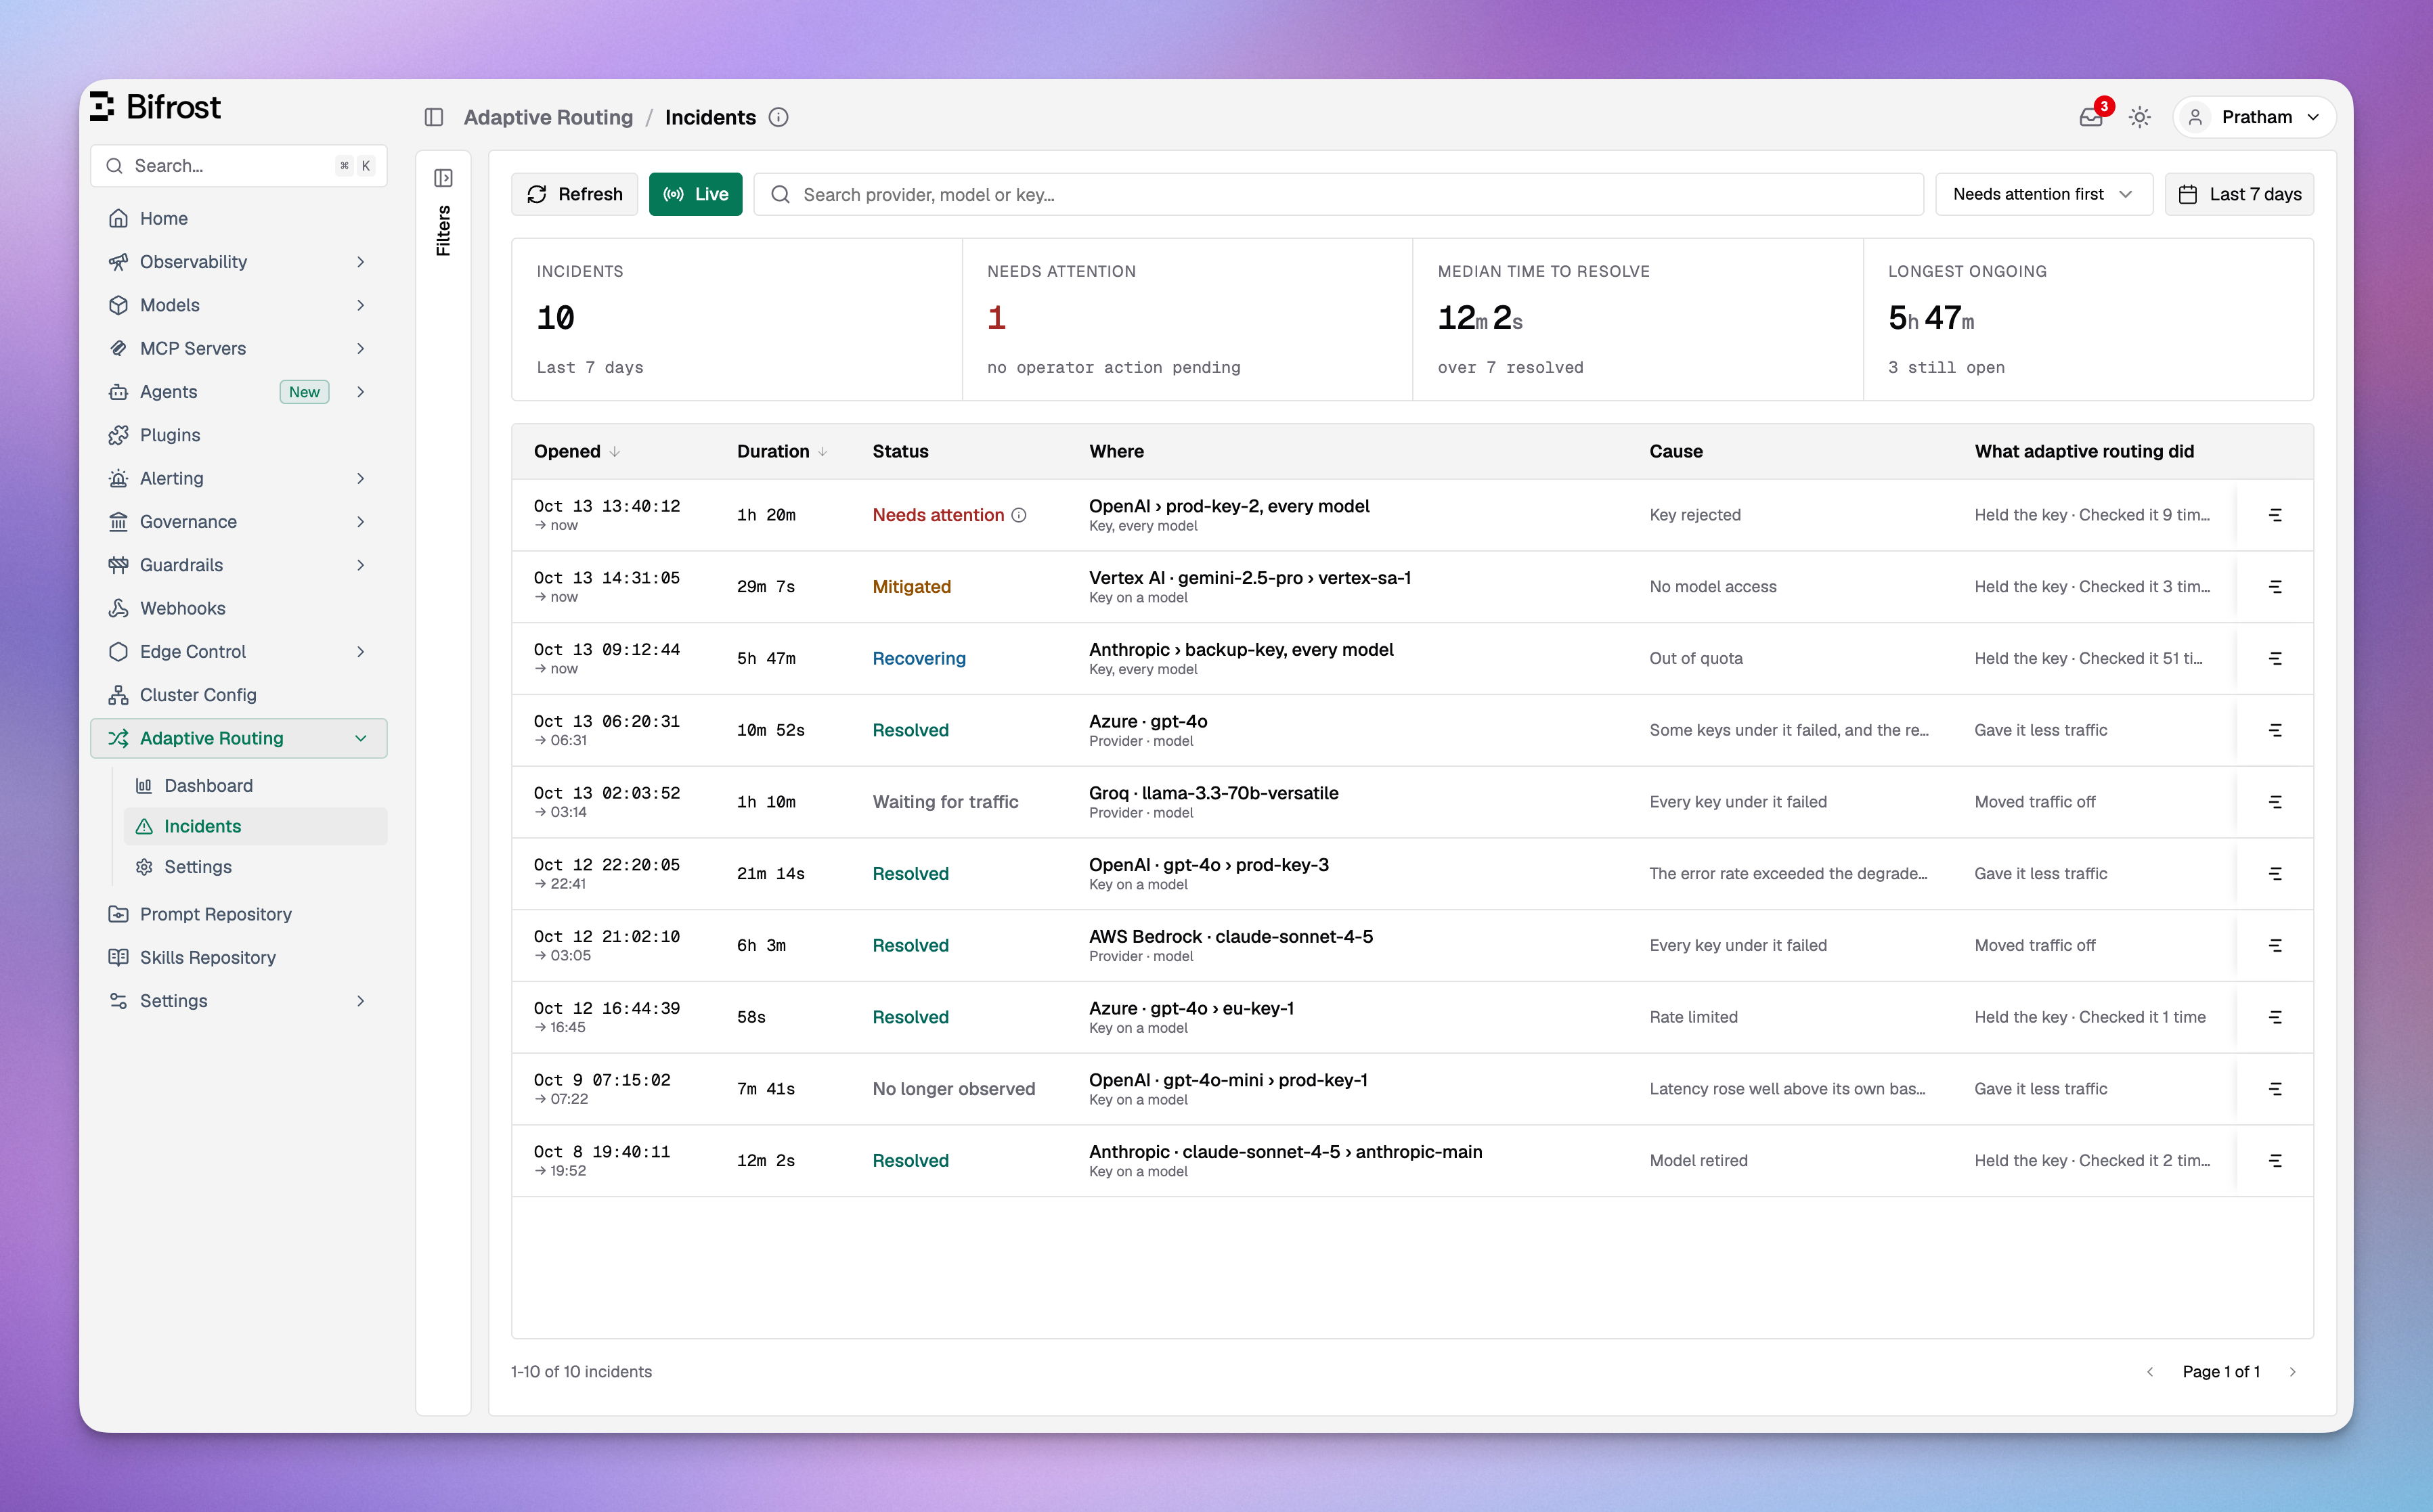
Task: Open the Incidents info icon in the header
Action: coord(778,117)
